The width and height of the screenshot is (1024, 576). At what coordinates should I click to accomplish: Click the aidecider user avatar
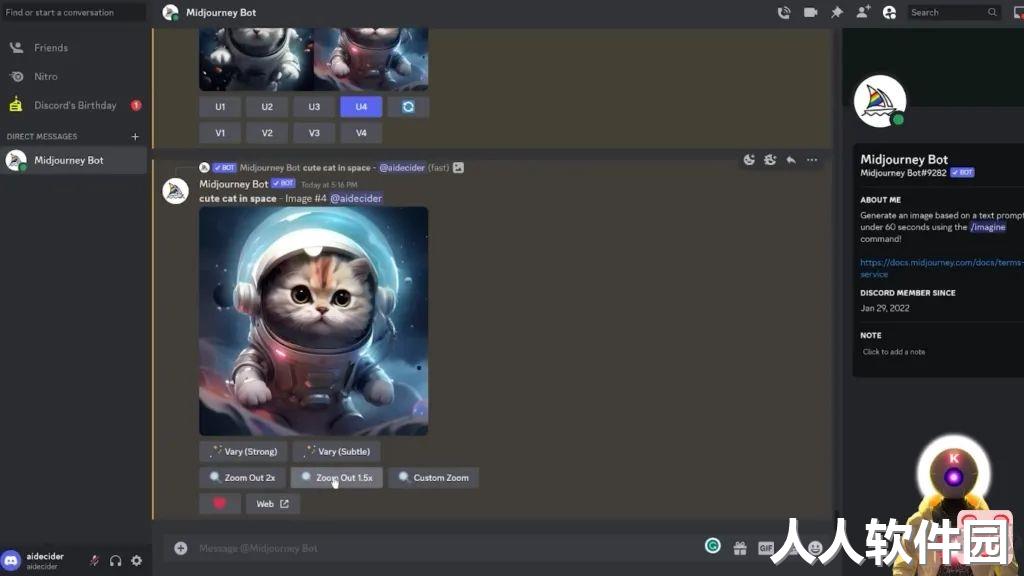coord(11,560)
